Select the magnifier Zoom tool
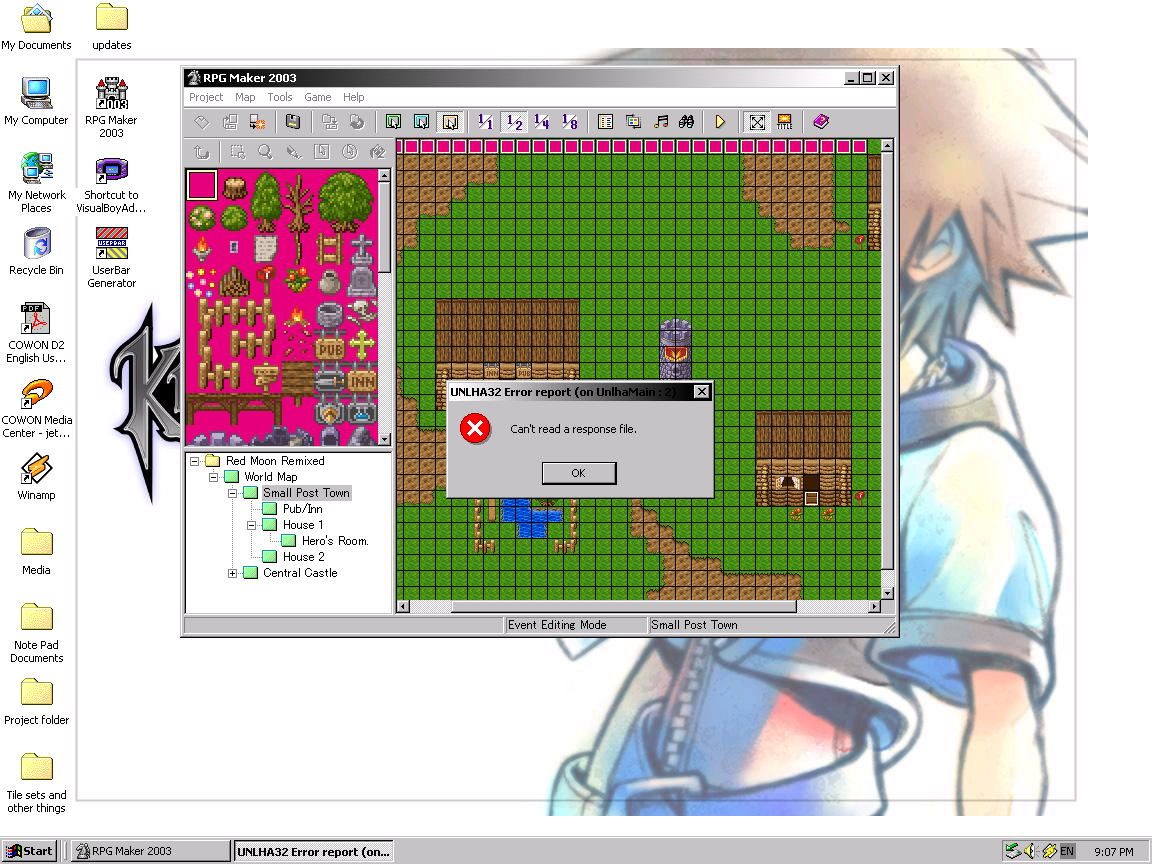The image size is (1152, 864). [x=265, y=152]
